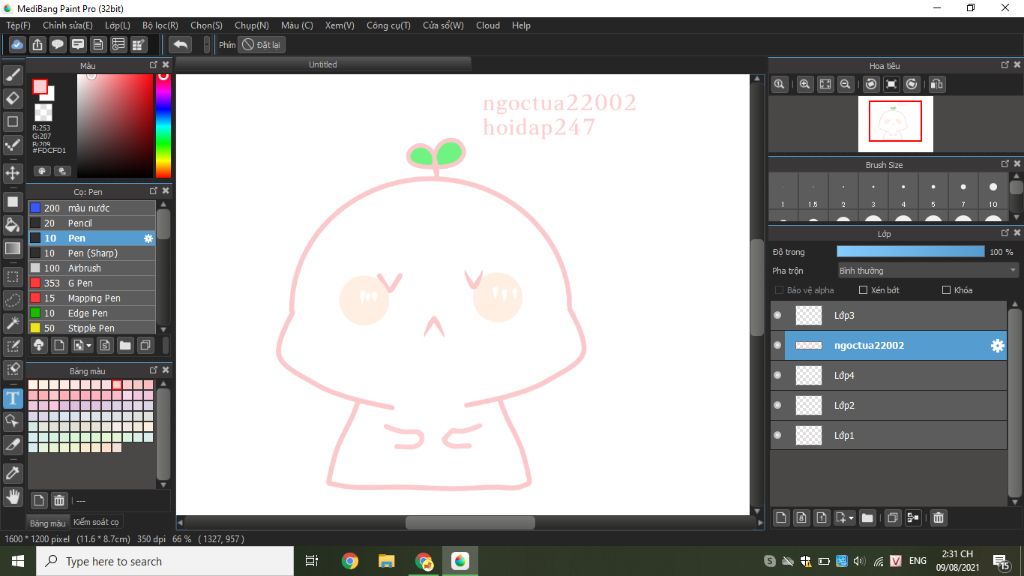Image resolution: width=1024 pixels, height=576 pixels.
Task: Open the Bộ lọc(R) menu
Action: (x=160, y=25)
